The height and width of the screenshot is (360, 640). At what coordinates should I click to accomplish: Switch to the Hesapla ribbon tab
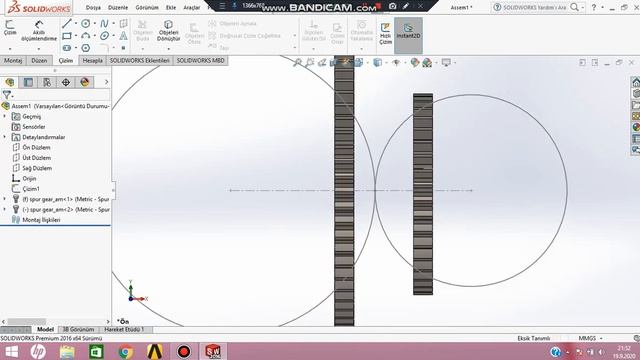pyautogui.click(x=93, y=60)
